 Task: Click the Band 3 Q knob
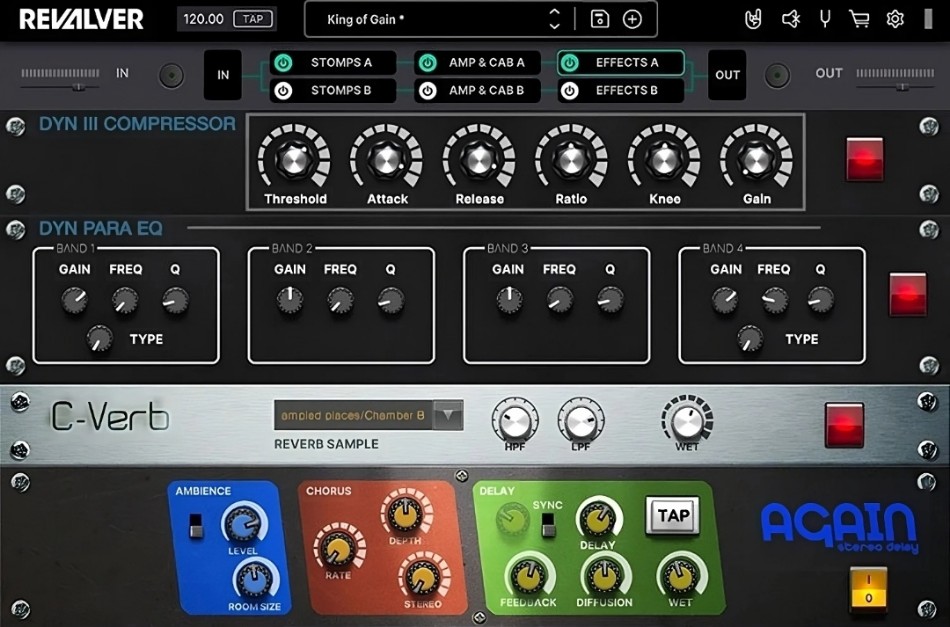pyautogui.click(x=610, y=300)
